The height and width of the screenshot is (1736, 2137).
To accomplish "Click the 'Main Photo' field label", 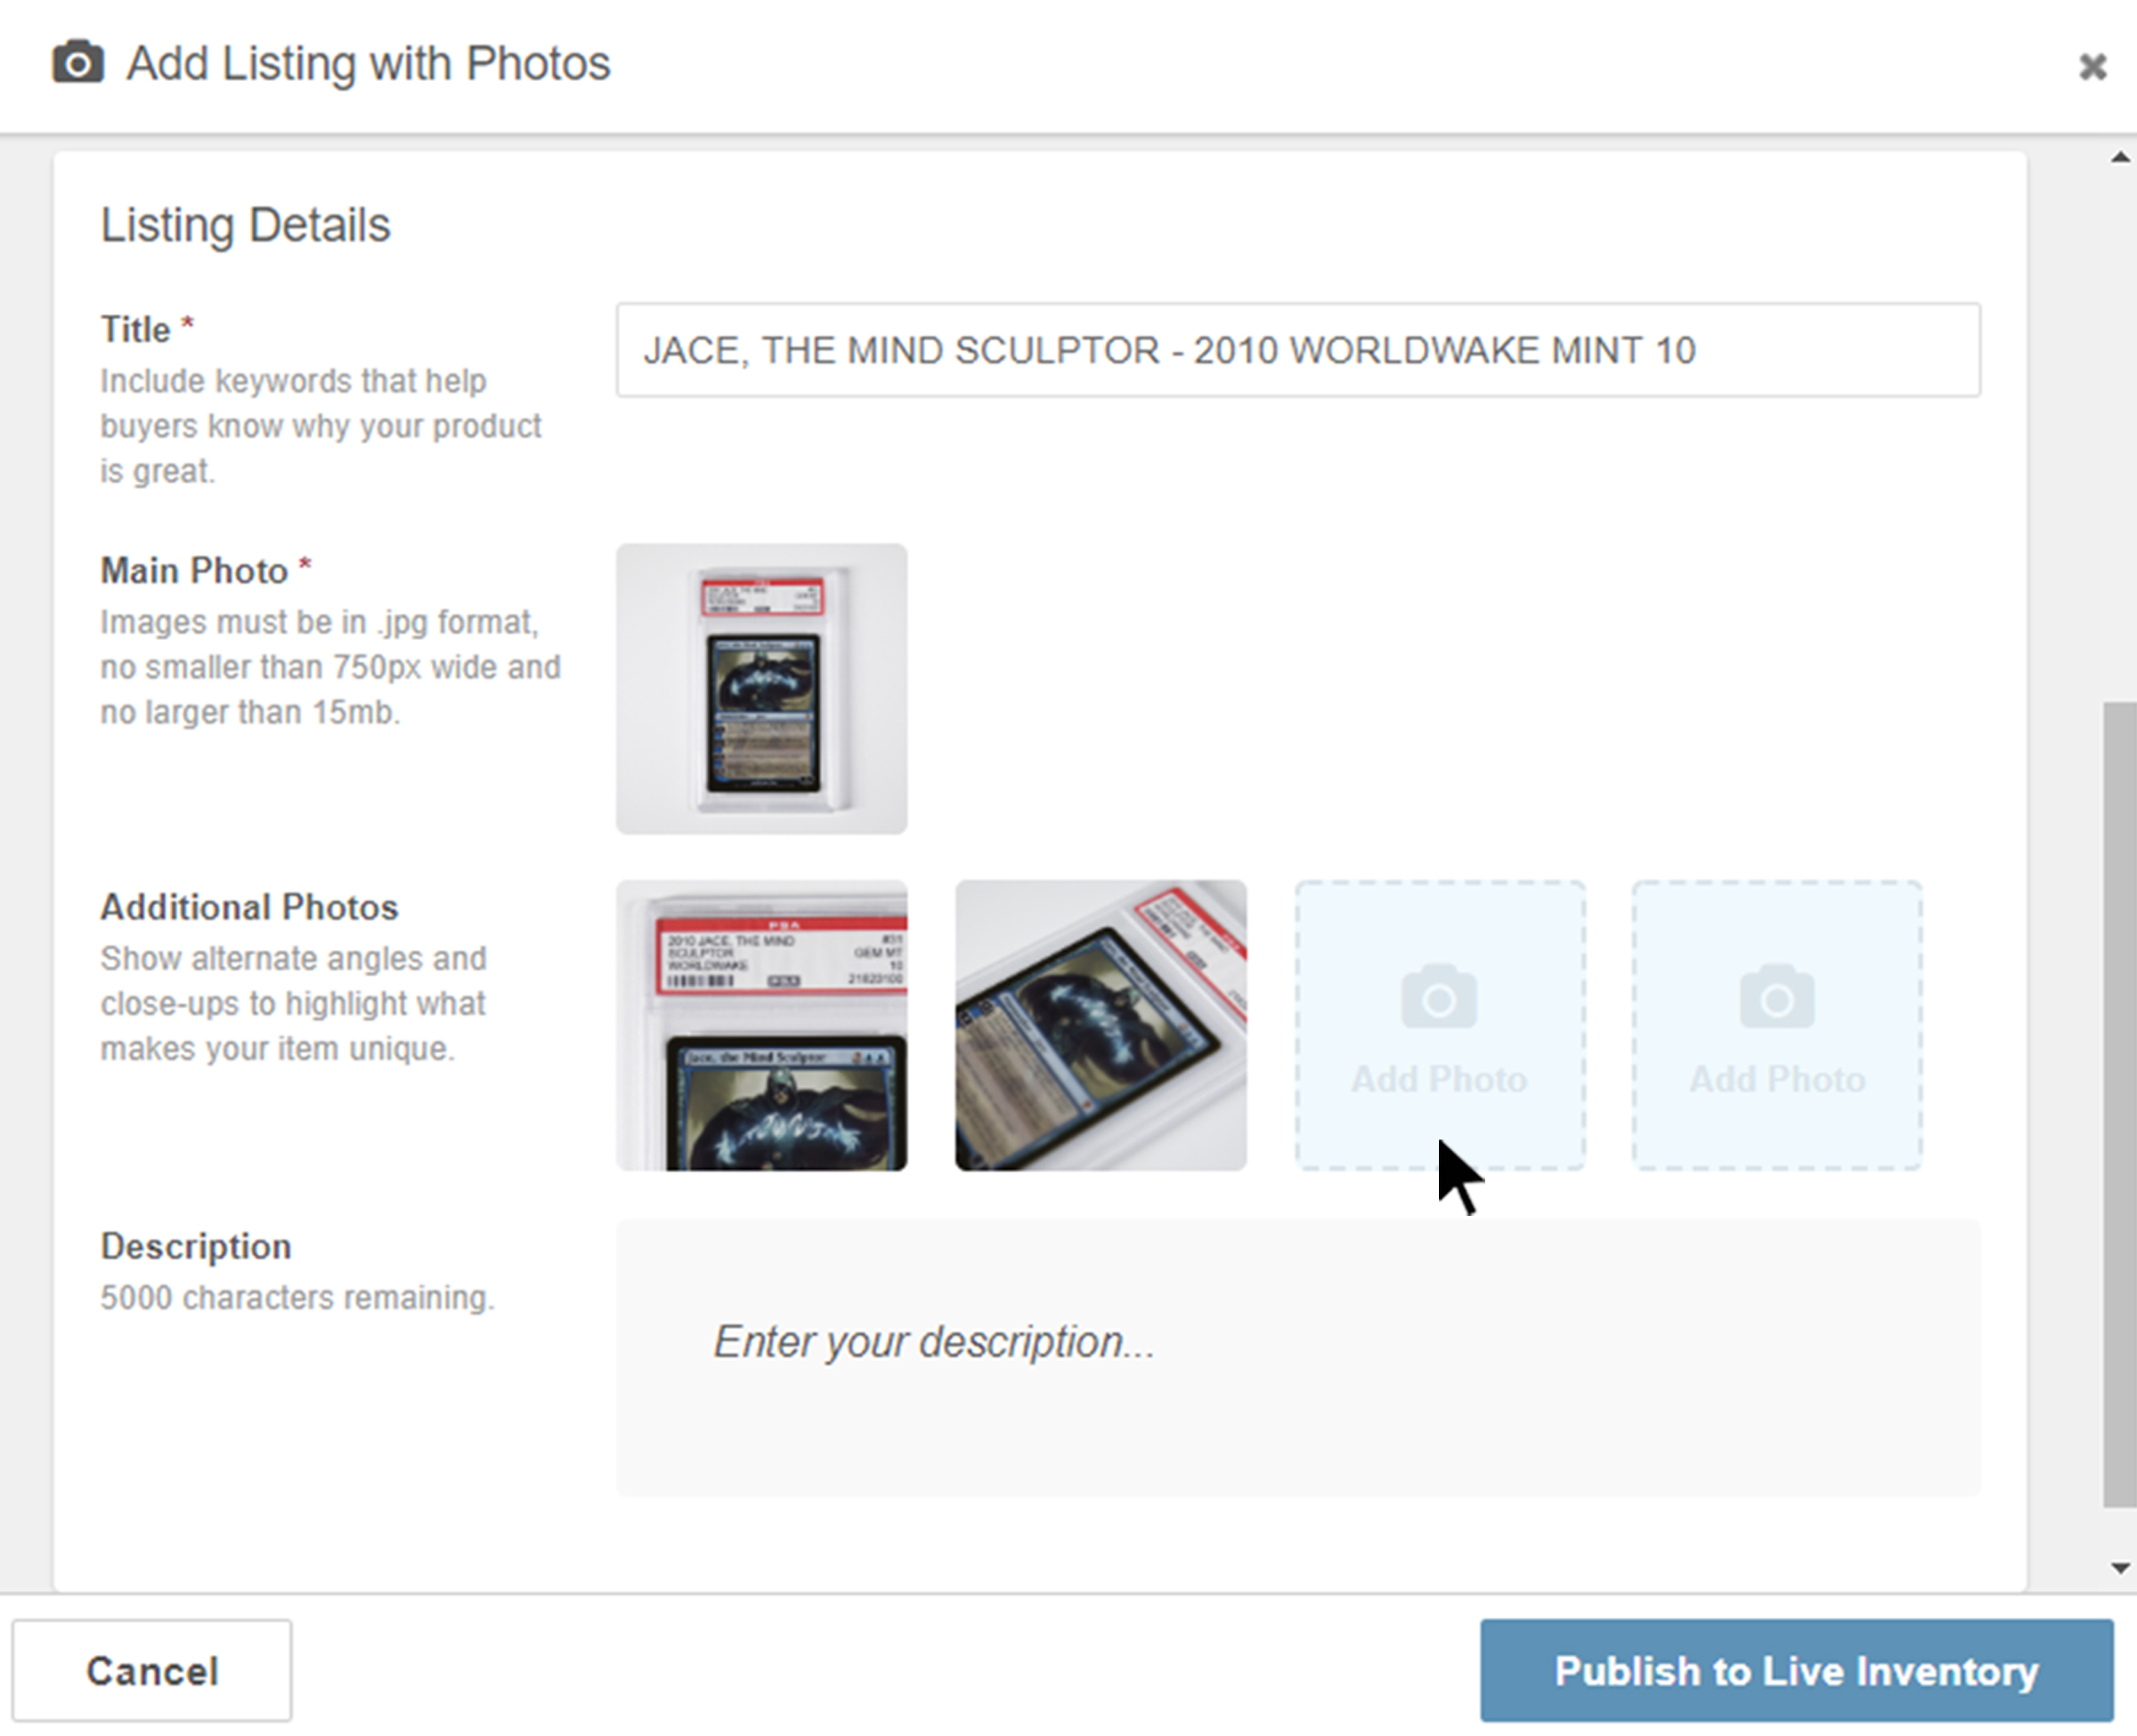I will (x=194, y=571).
